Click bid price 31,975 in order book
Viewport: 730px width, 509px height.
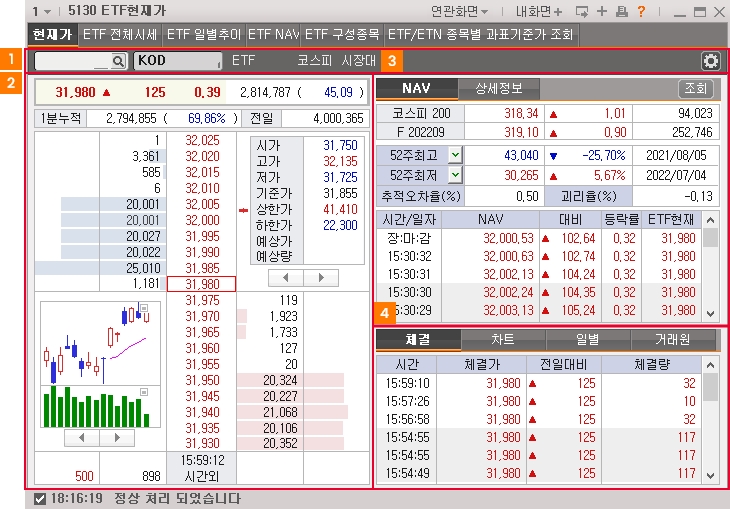202,300
